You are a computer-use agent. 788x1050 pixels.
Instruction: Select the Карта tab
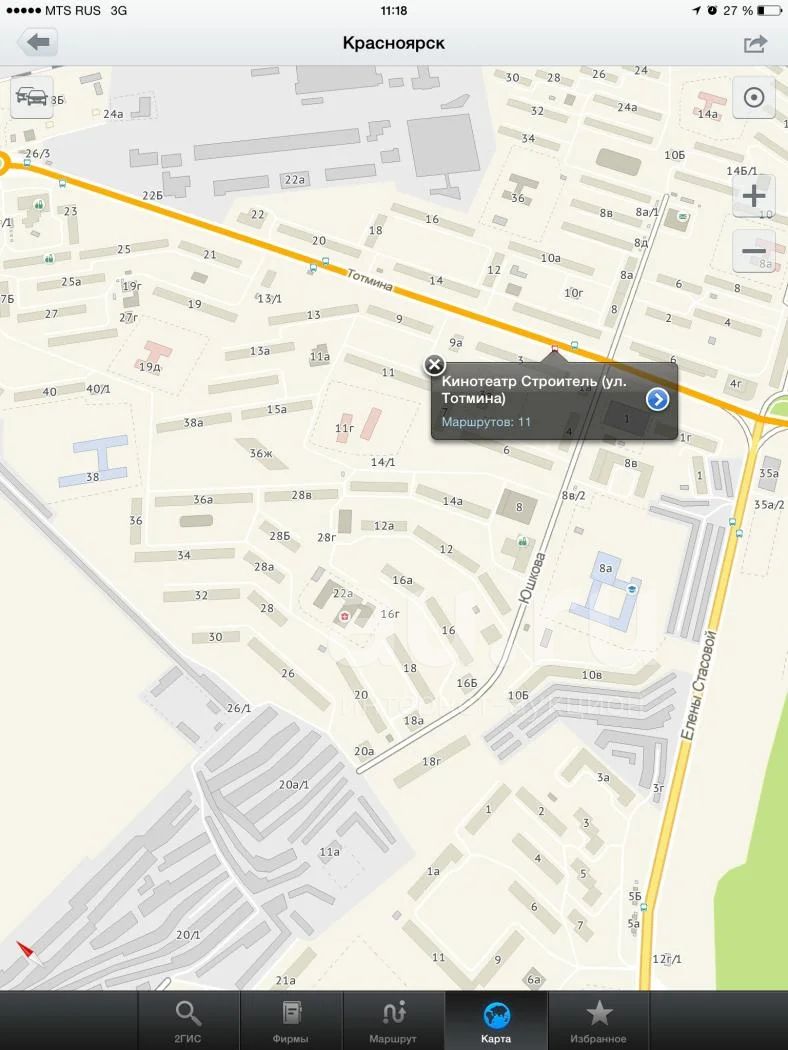(496, 1021)
